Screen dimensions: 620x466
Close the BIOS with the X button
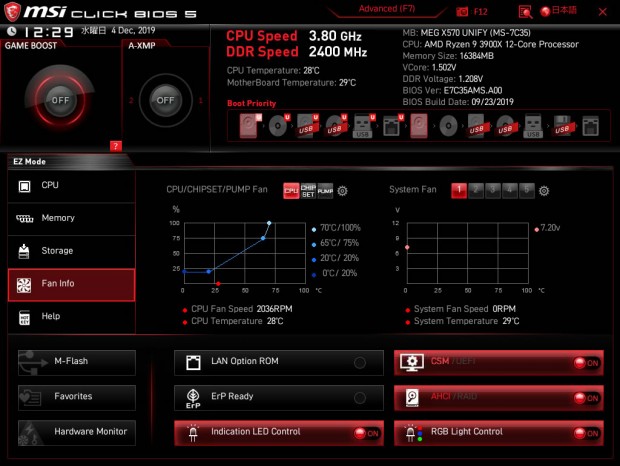tap(603, 12)
